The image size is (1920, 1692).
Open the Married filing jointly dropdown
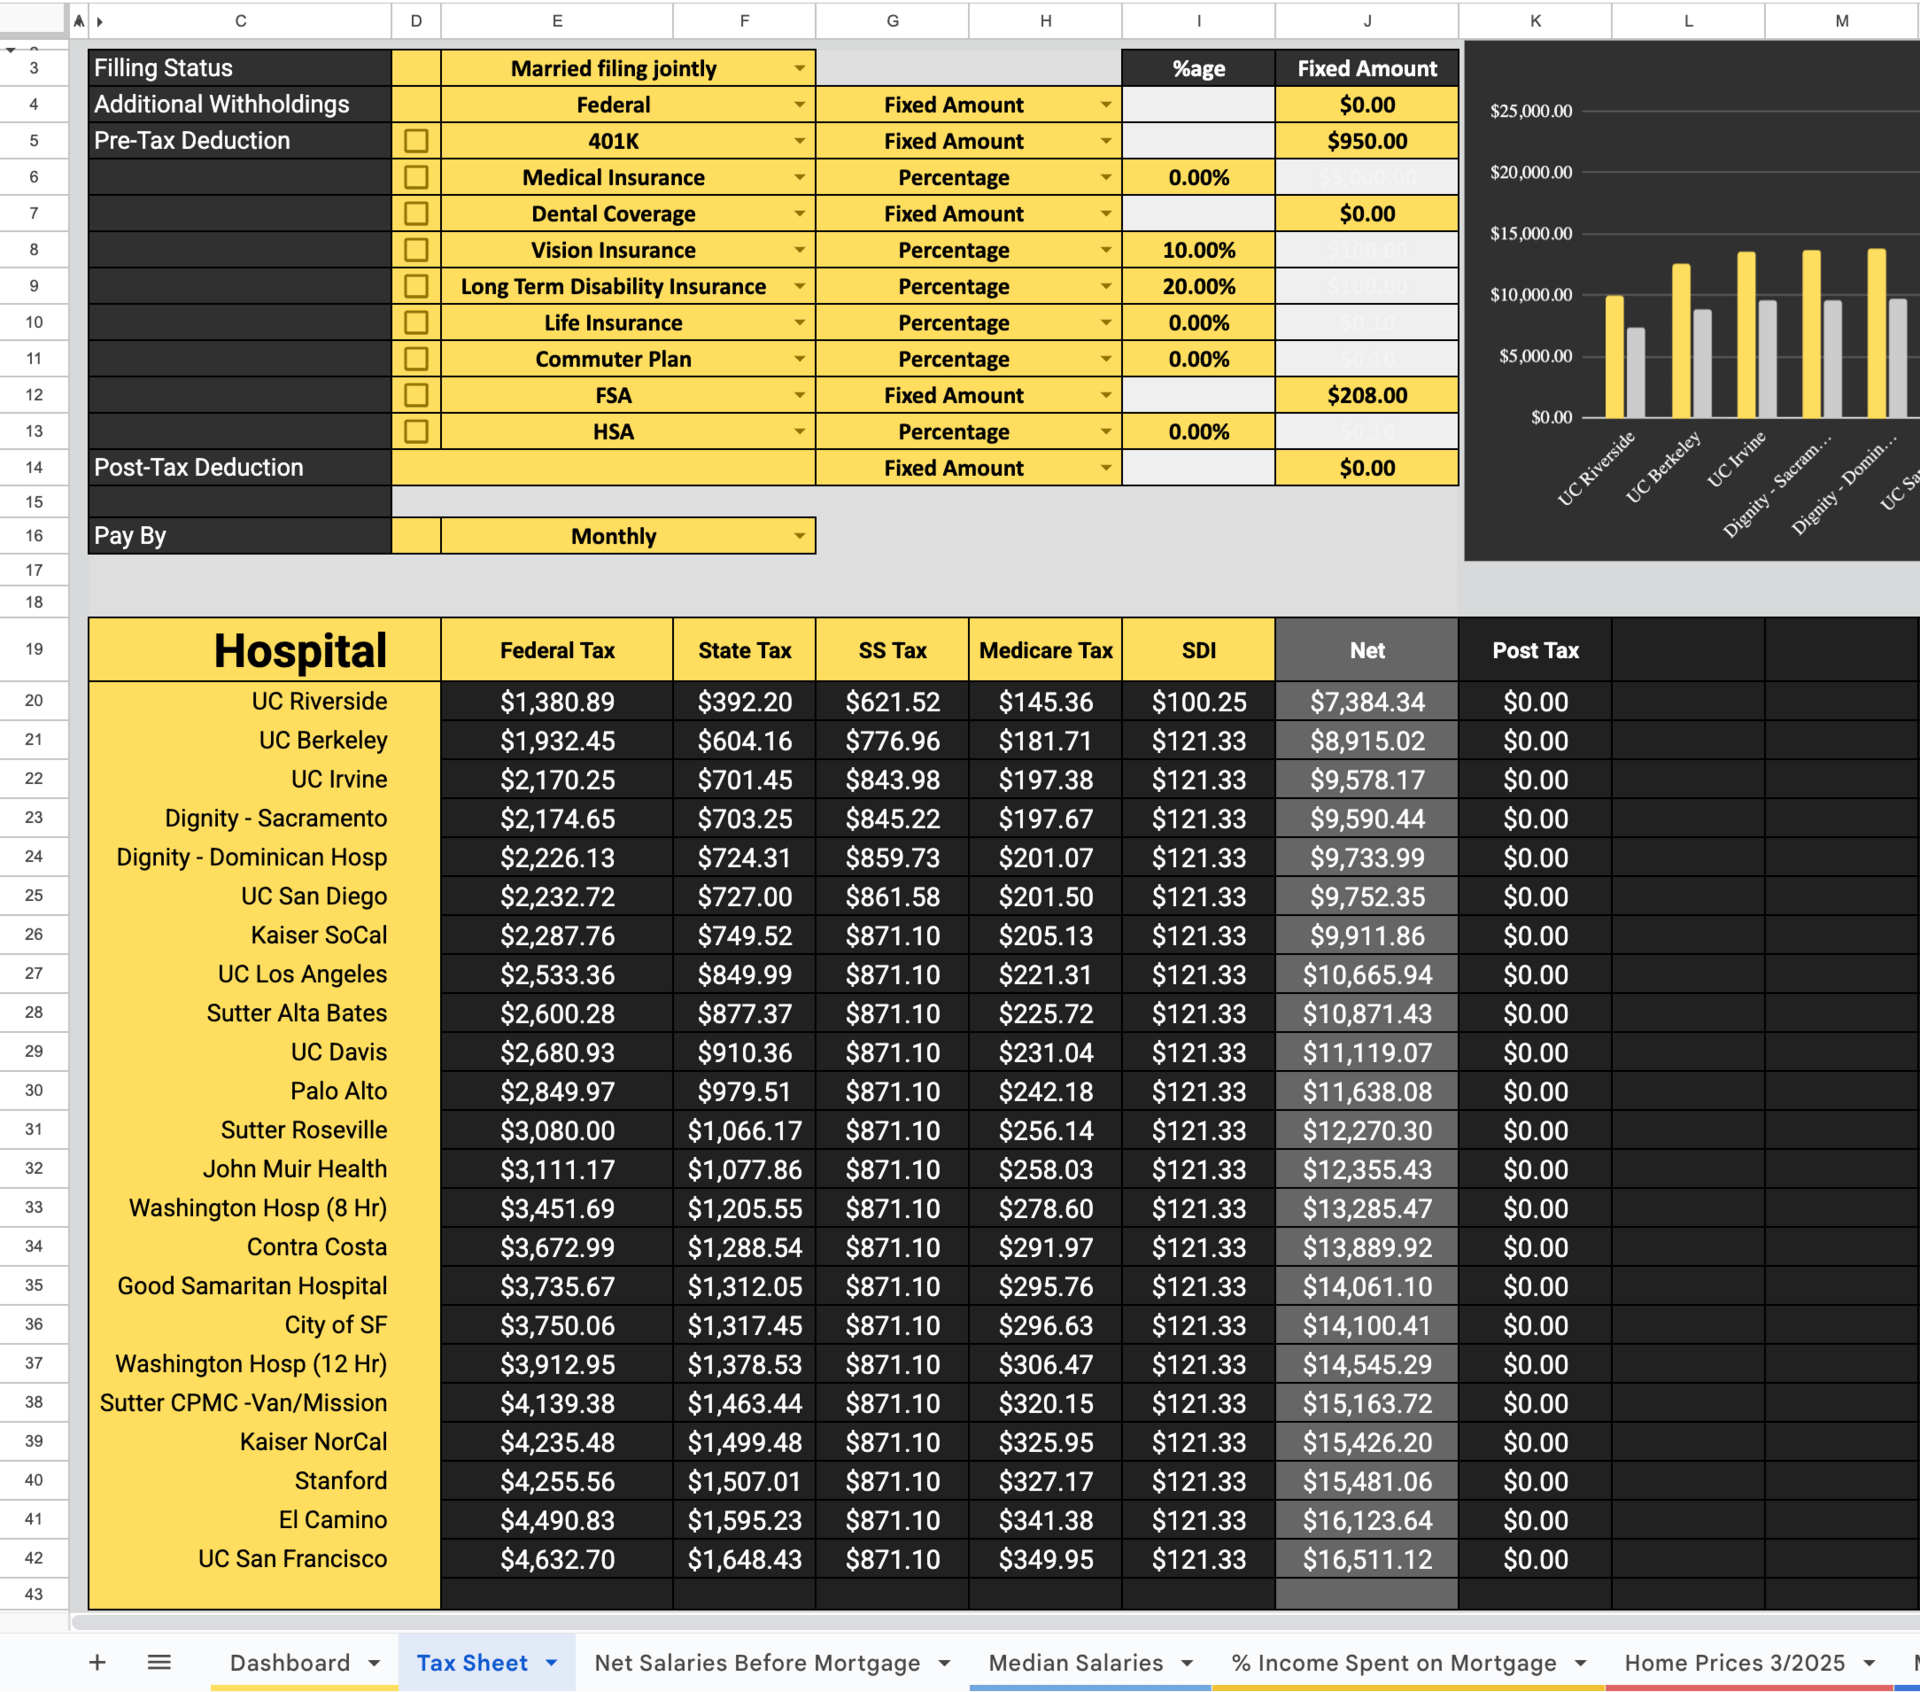coord(799,68)
